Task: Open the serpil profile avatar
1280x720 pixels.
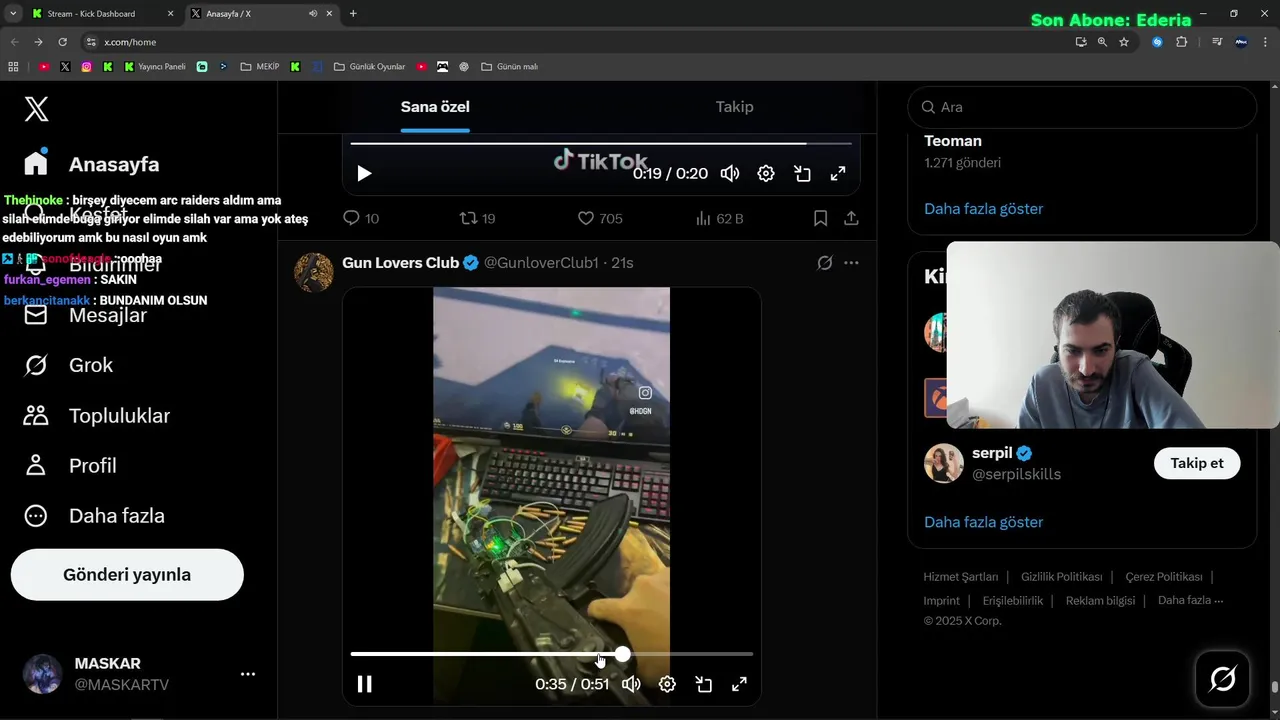Action: pos(943,463)
